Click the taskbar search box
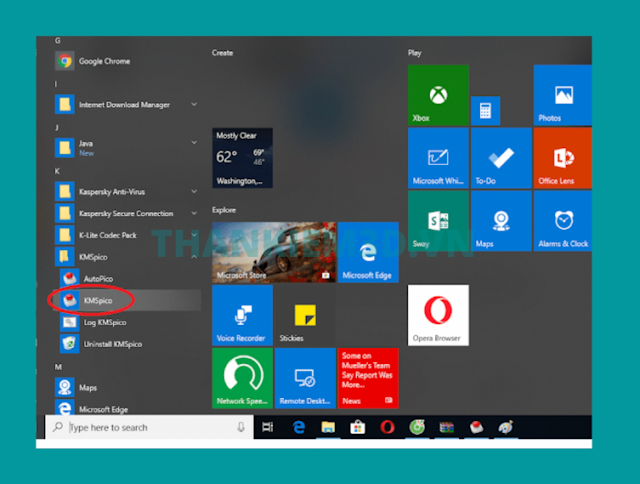640x484 pixels. click(149, 427)
